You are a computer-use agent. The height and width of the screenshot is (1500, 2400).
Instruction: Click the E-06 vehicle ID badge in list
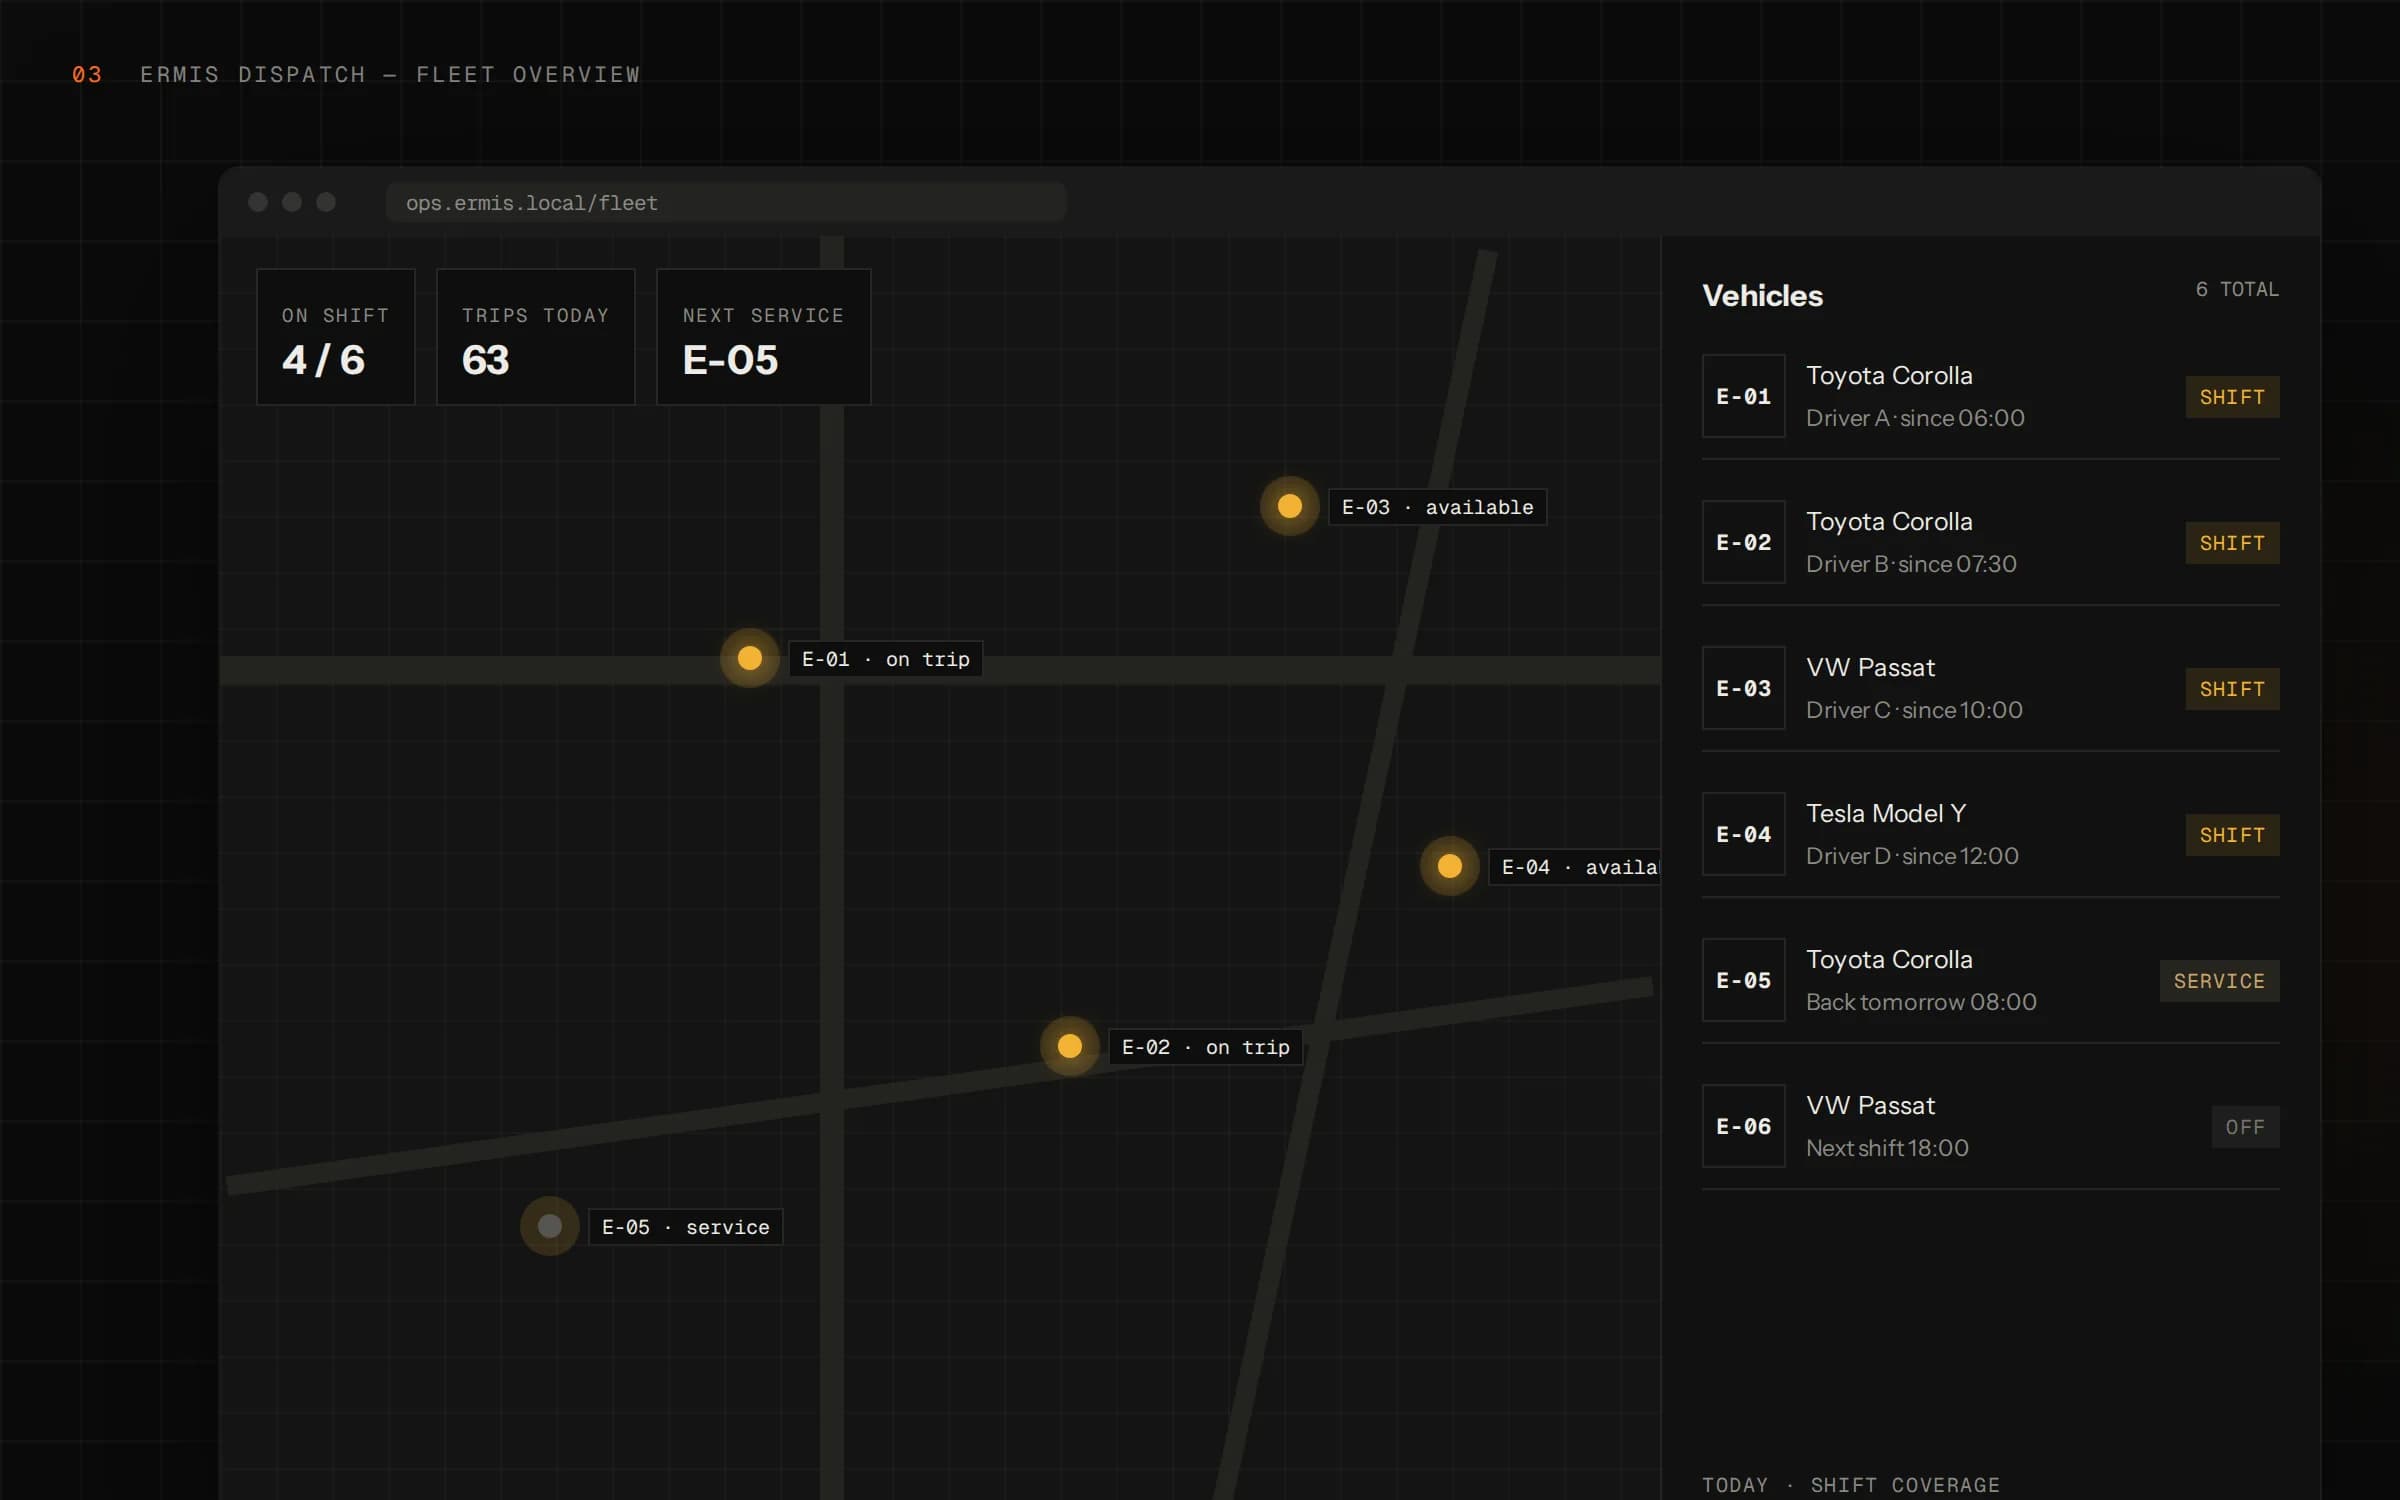click(1743, 1126)
